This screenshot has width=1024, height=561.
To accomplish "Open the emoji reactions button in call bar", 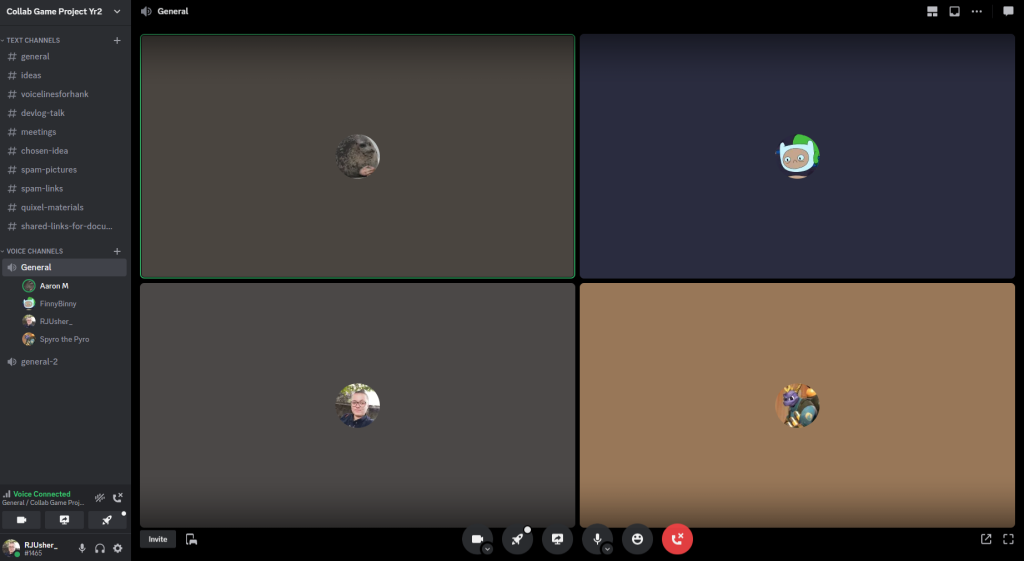I will click(x=637, y=539).
